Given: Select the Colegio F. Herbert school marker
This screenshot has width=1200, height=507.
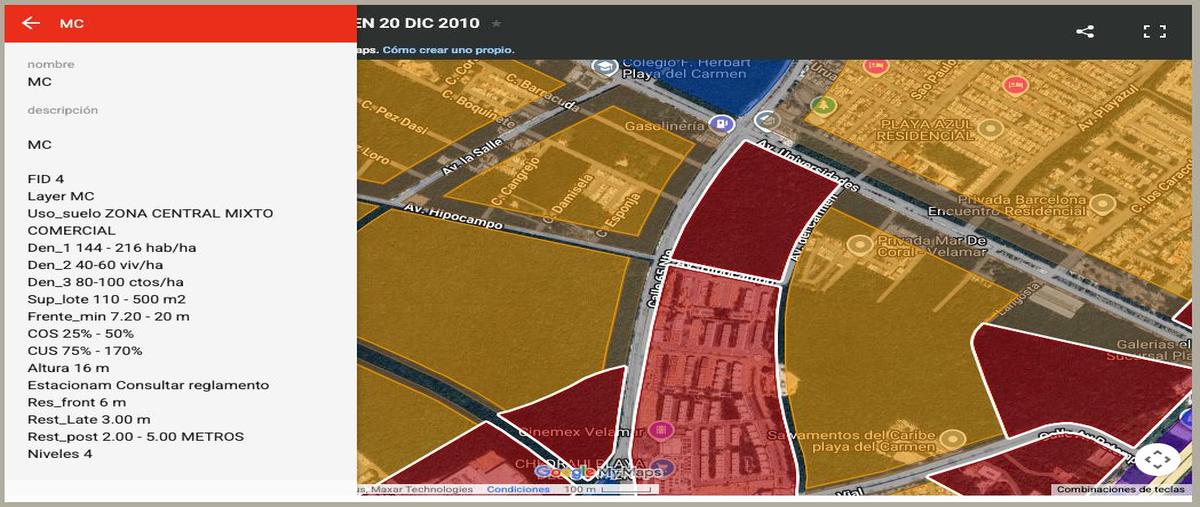Looking at the screenshot, I should coord(604,67).
